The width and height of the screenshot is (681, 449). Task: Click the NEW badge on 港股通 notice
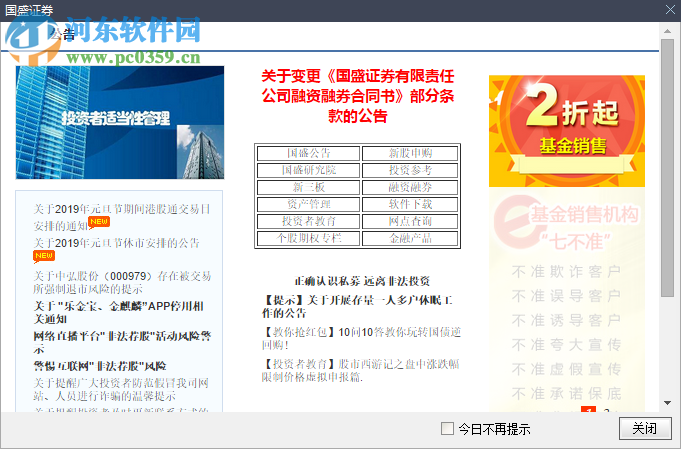tap(99, 222)
